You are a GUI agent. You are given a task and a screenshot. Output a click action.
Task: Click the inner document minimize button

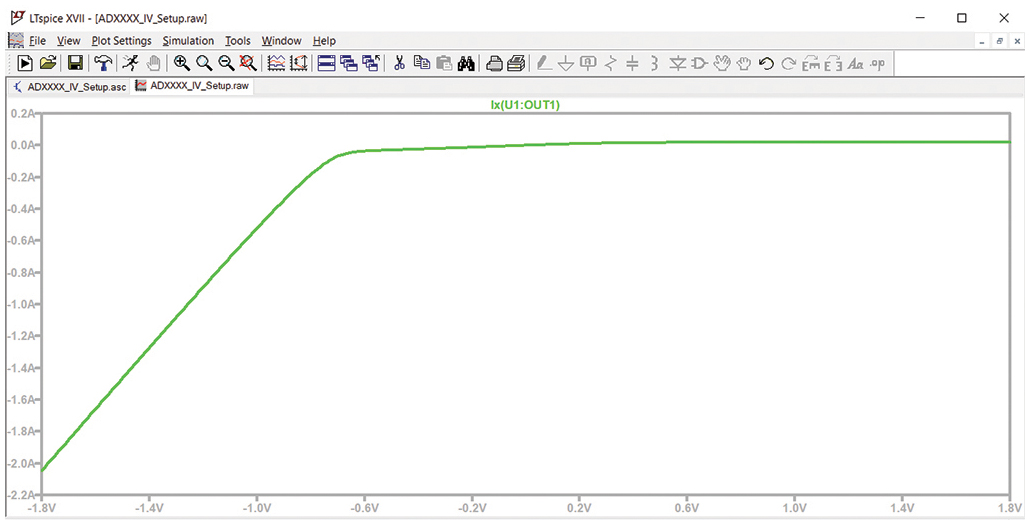[982, 41]
